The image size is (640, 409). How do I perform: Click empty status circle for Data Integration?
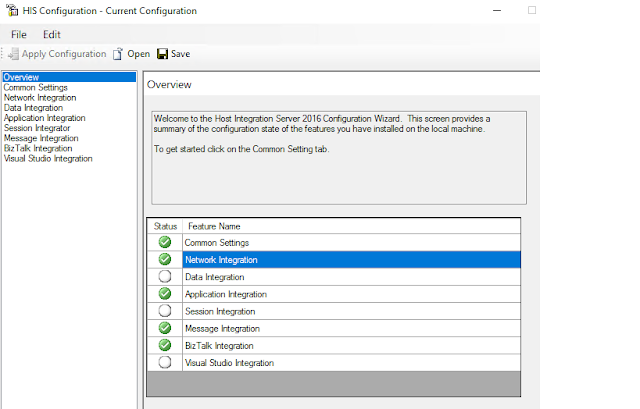[x=165, y=276]
